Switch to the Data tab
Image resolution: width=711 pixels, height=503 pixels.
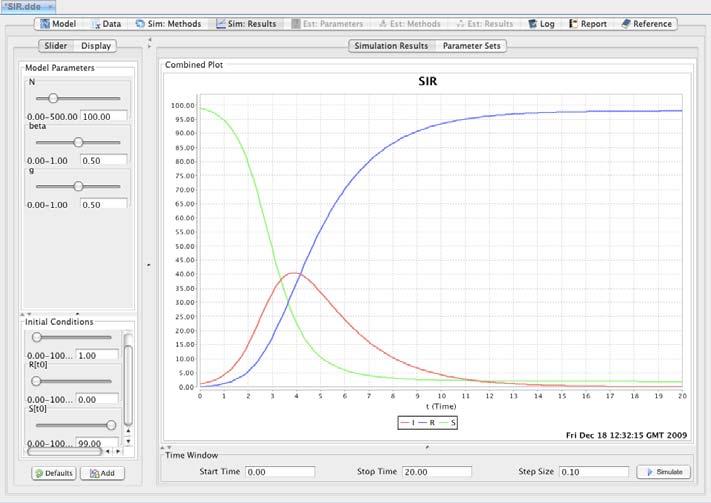[107, 24]
